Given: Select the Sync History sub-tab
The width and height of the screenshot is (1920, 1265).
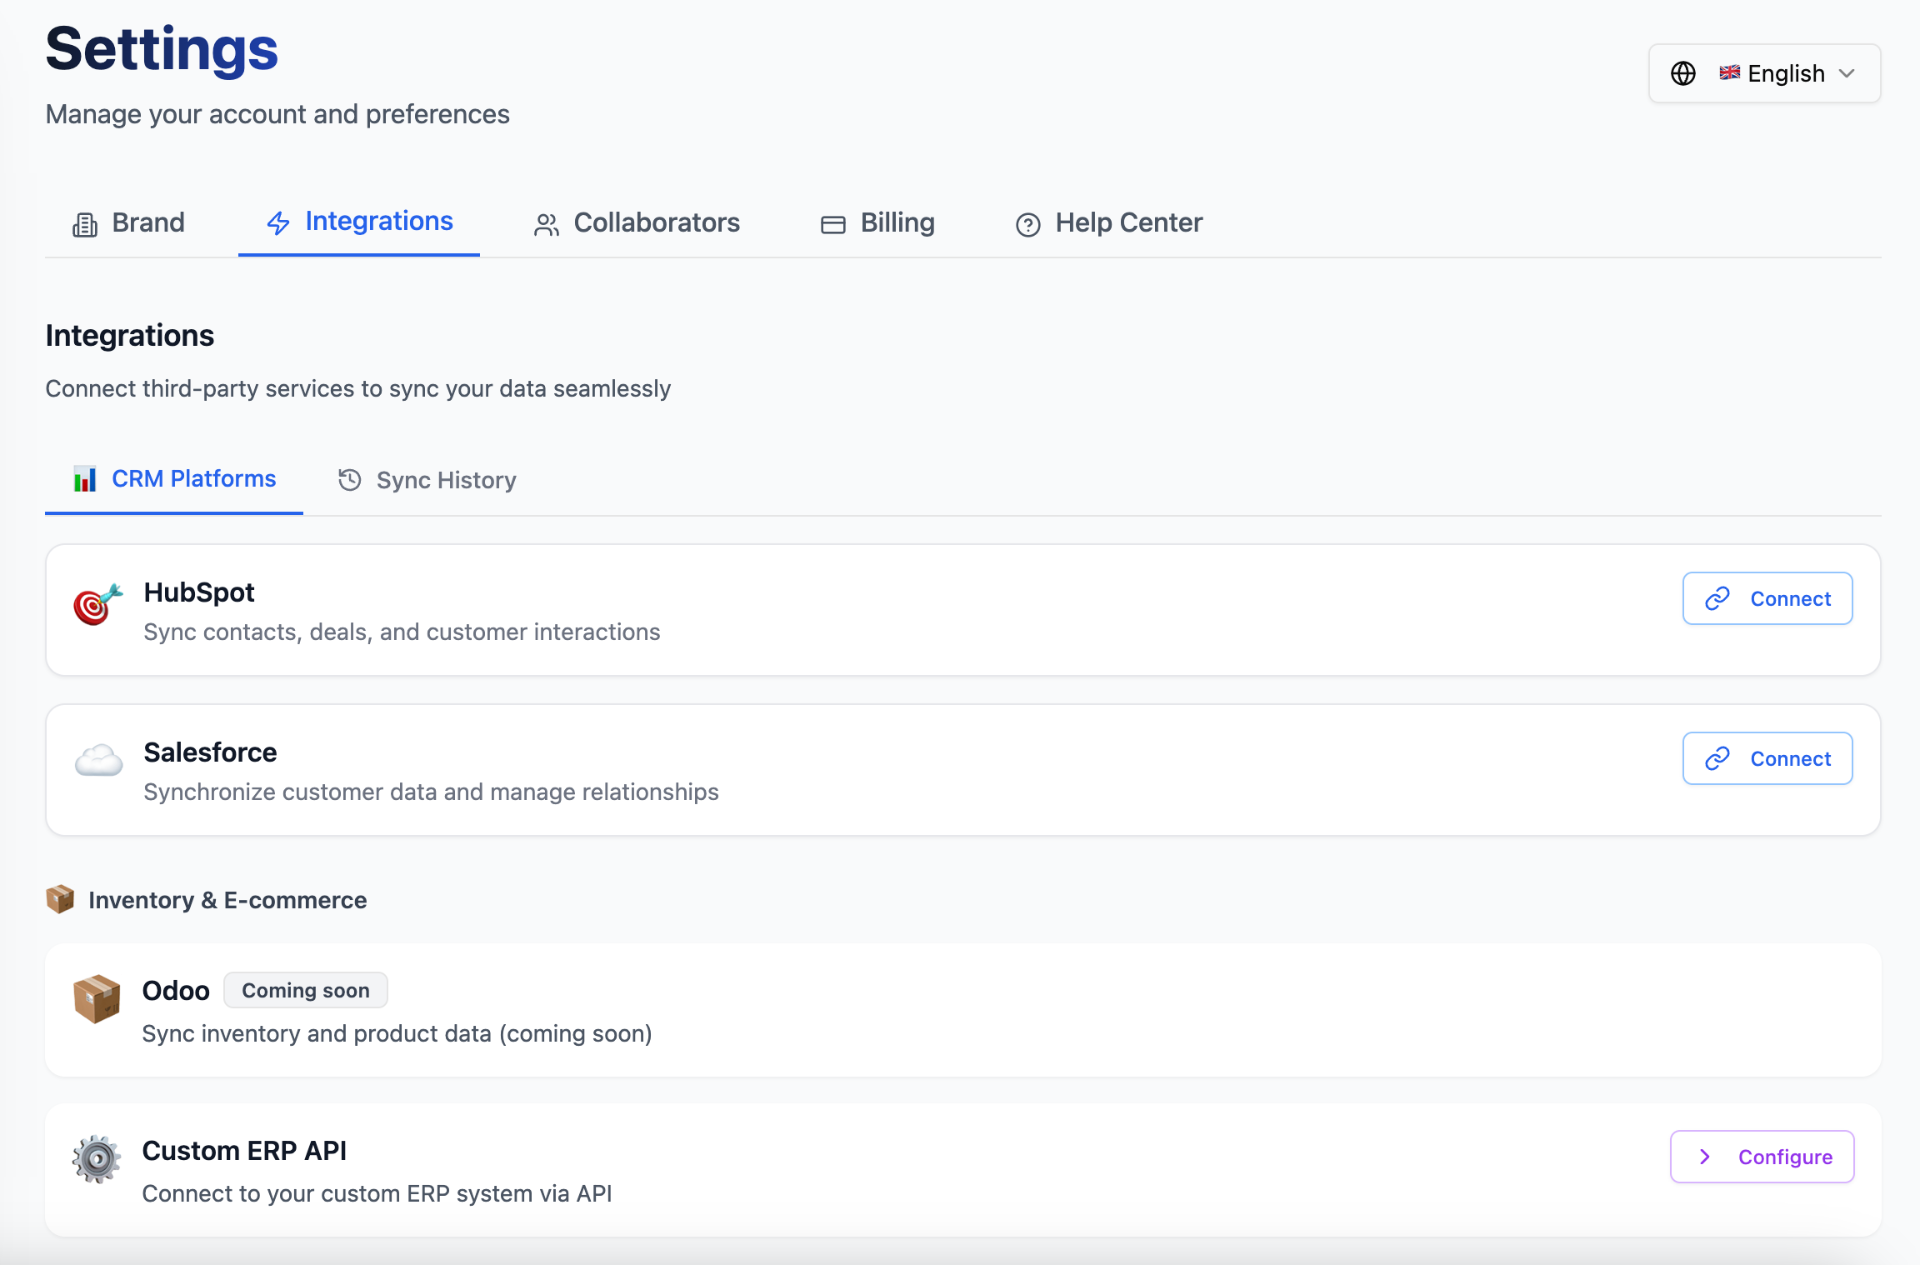Looking at the screenshot, I should (427, 480).
